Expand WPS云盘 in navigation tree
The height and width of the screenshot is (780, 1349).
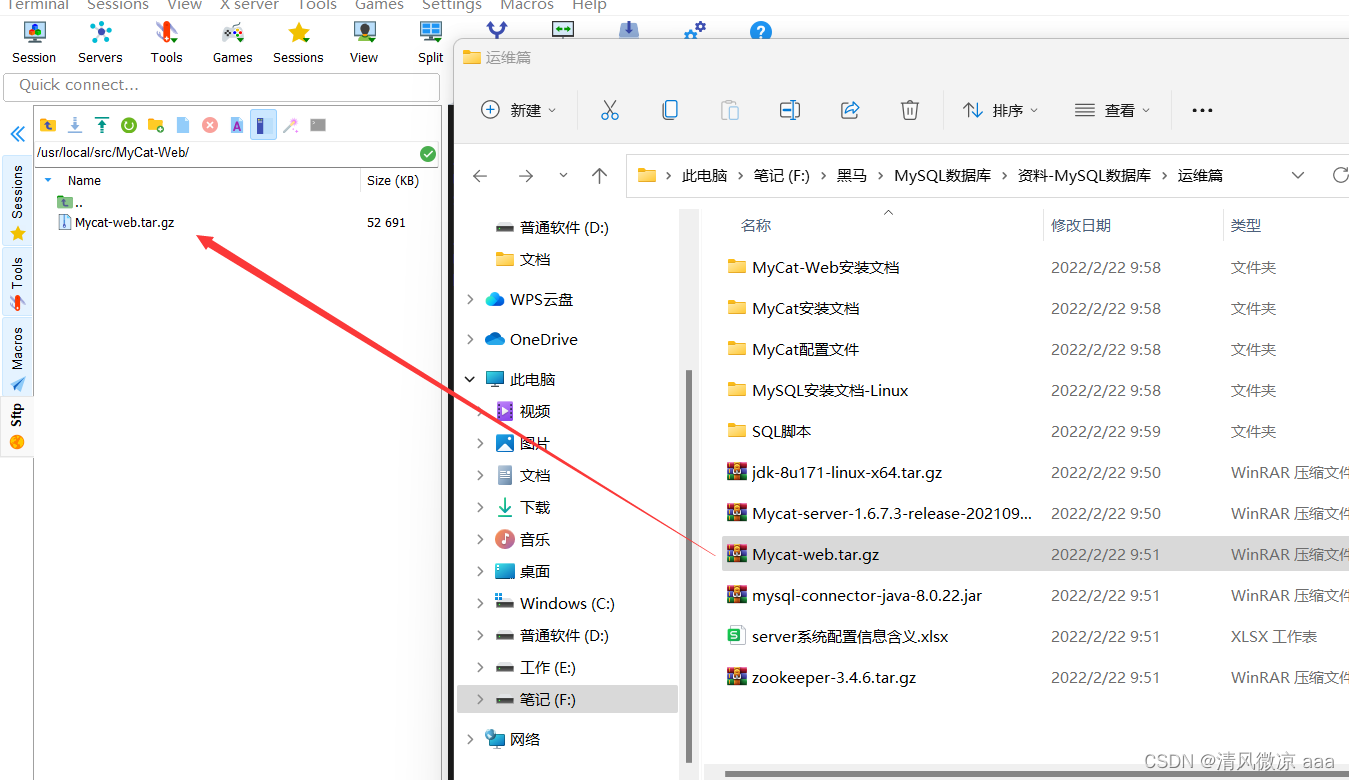coord(470,299)
